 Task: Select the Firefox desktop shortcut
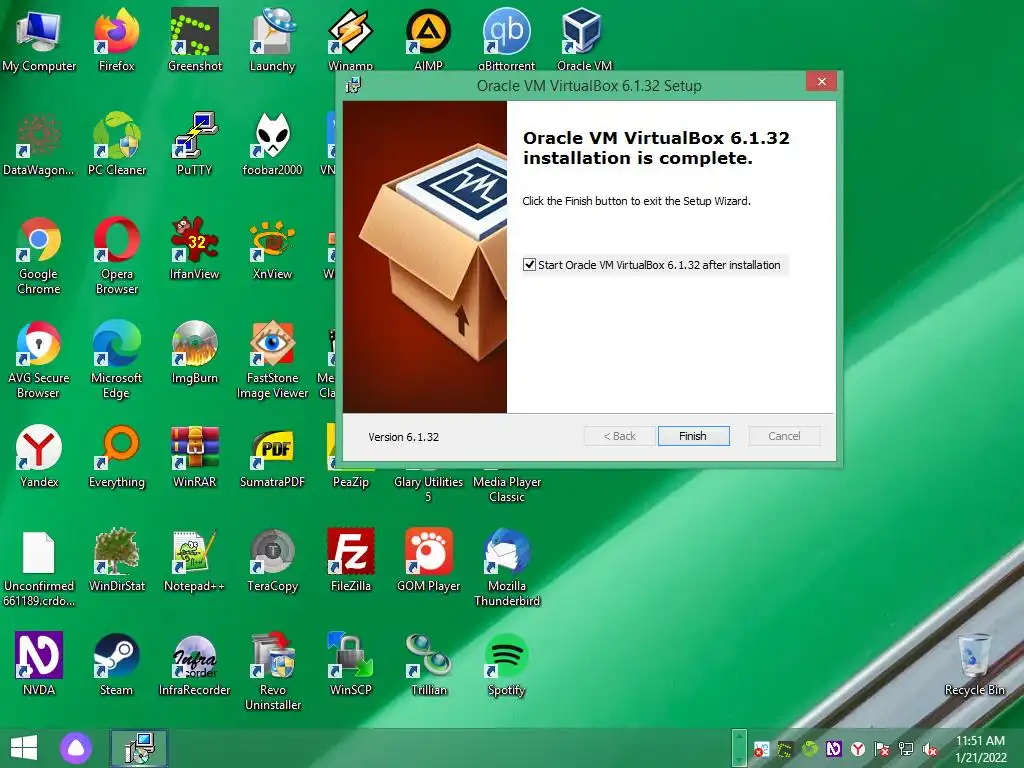coord(116,41)
